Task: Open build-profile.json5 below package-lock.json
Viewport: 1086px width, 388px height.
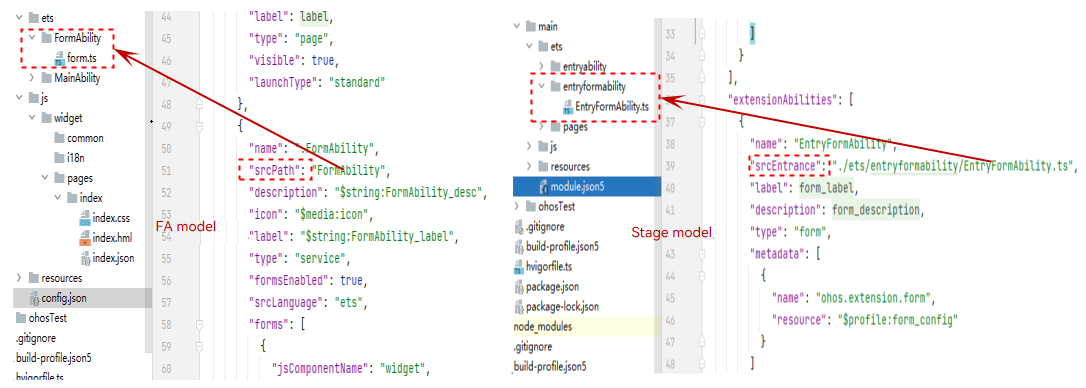Action: coord(551,367)
